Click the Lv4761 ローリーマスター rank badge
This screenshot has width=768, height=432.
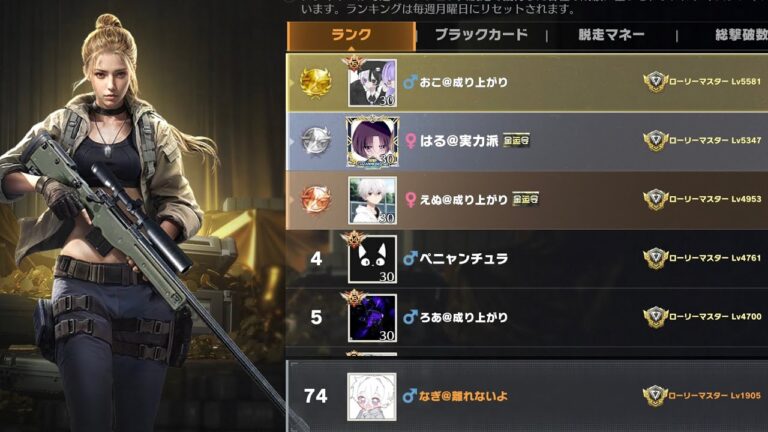[656, 258]
